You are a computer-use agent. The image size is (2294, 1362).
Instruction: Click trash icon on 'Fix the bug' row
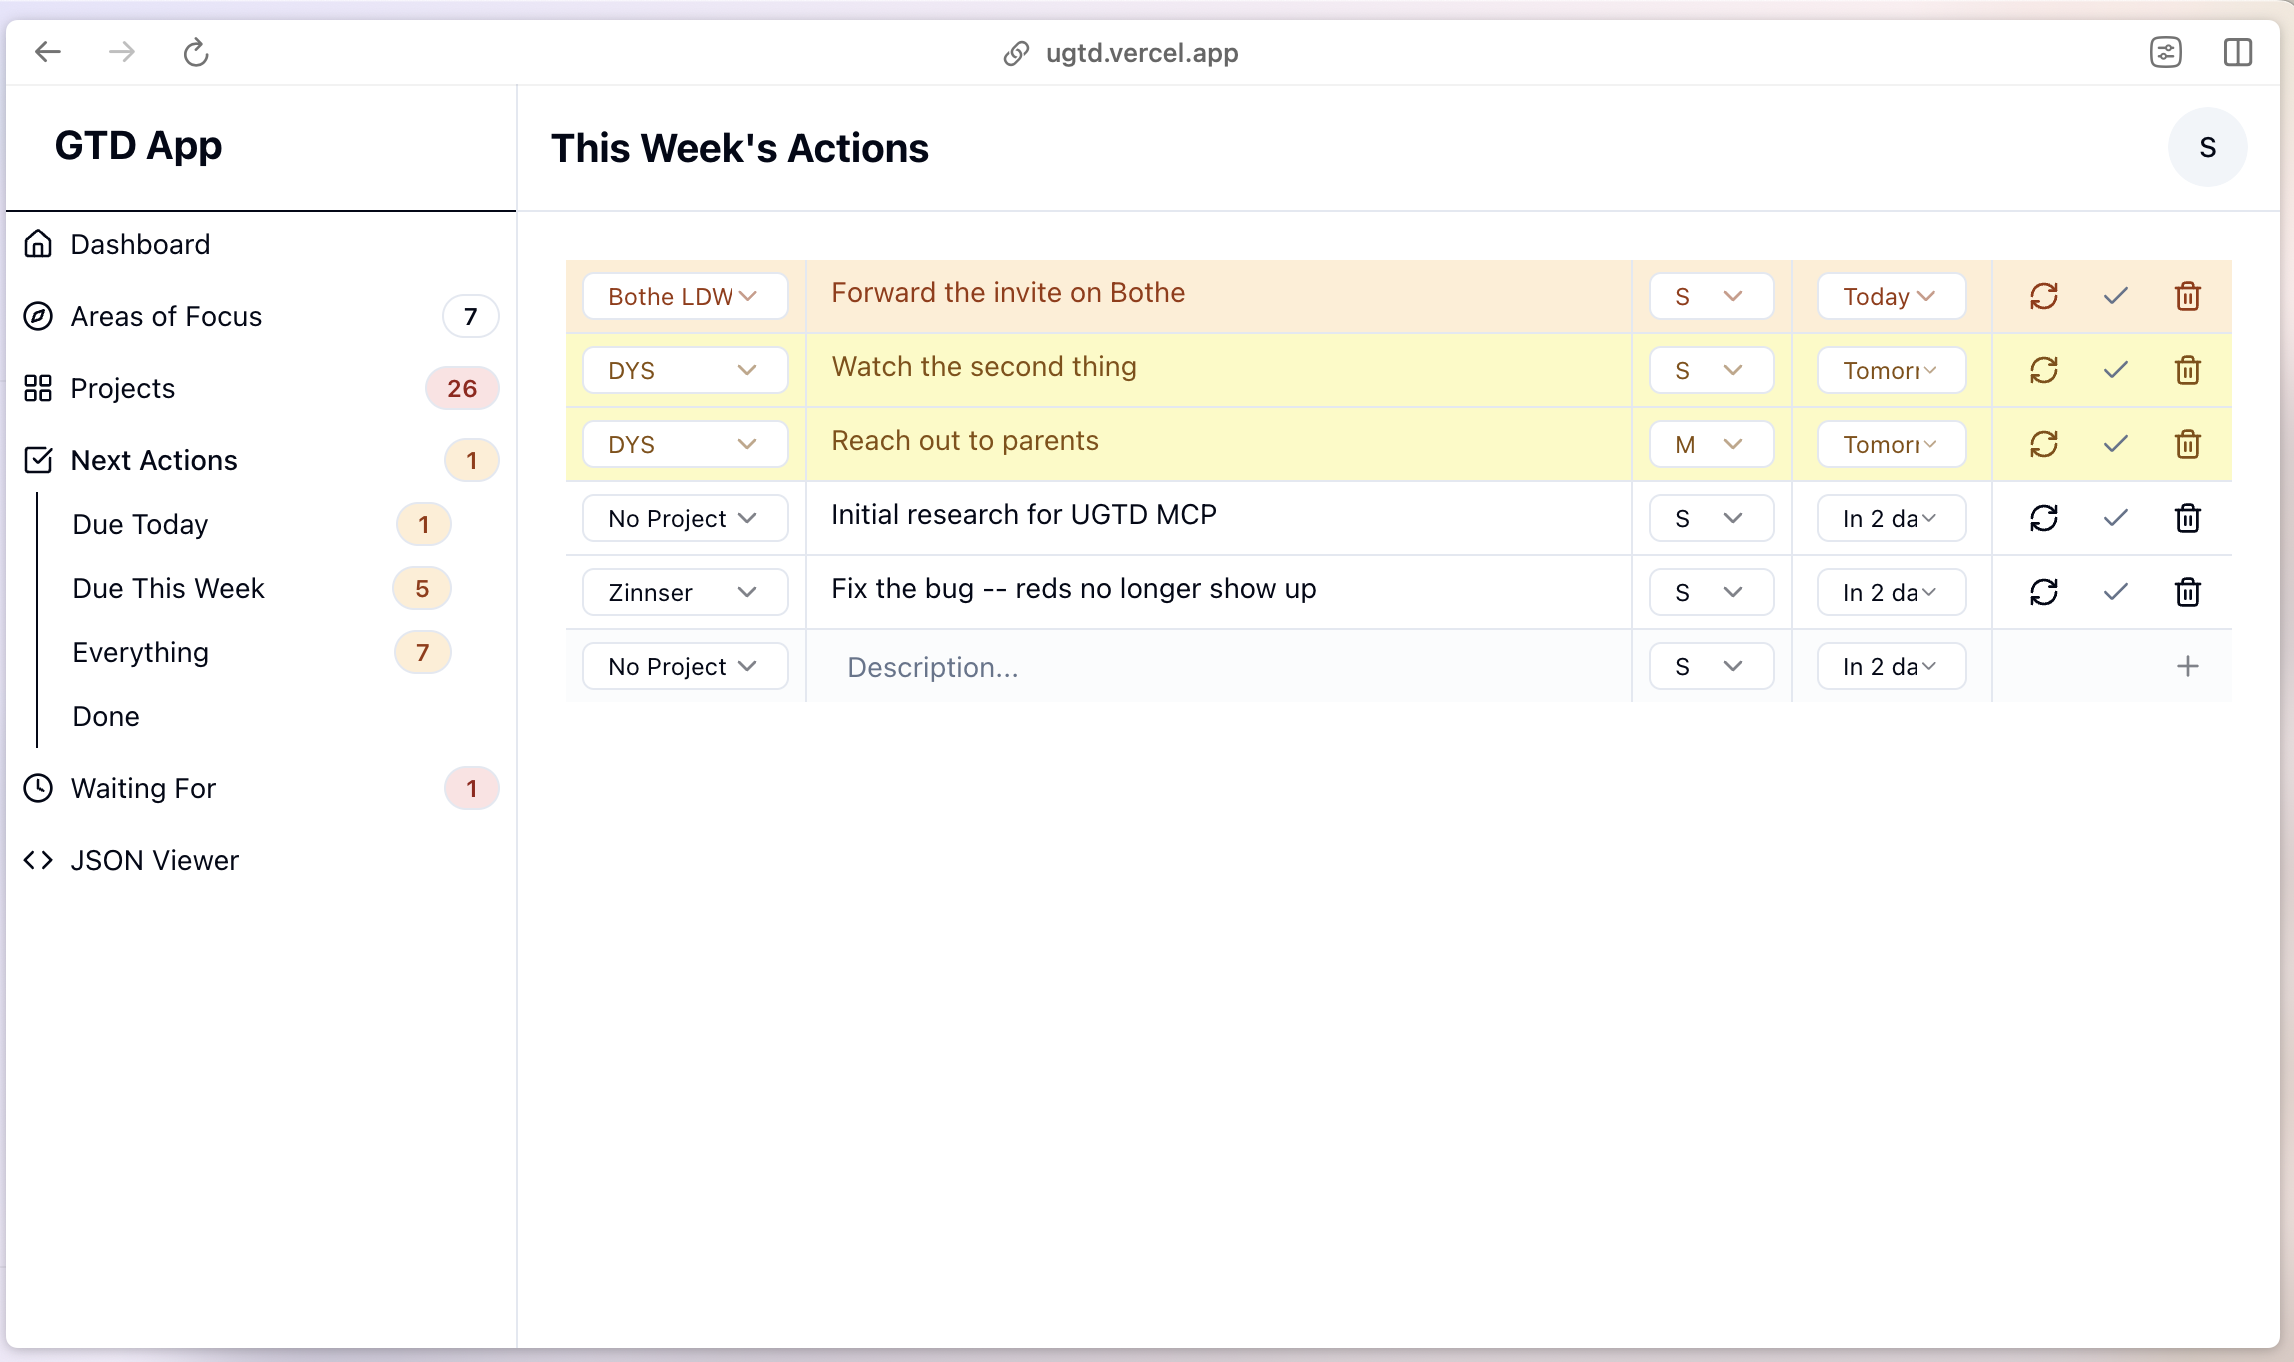pyautogui.click(x=2187, y=592)
